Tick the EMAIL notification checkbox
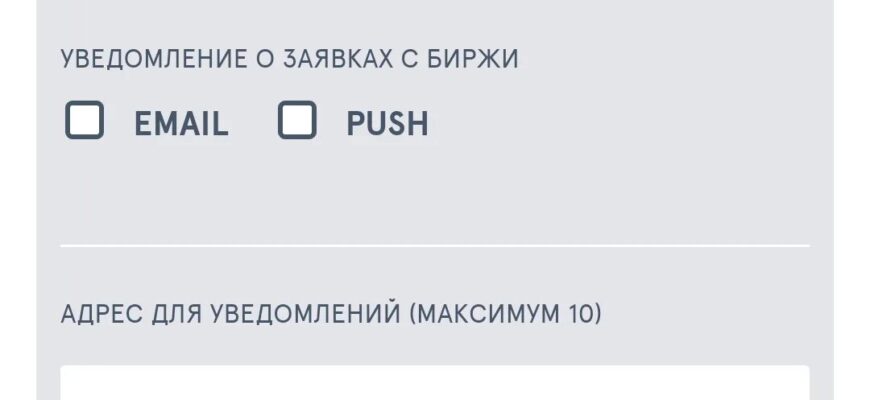Image resolution: width=870 pixels, height=400 pixels. click(84, 122)
